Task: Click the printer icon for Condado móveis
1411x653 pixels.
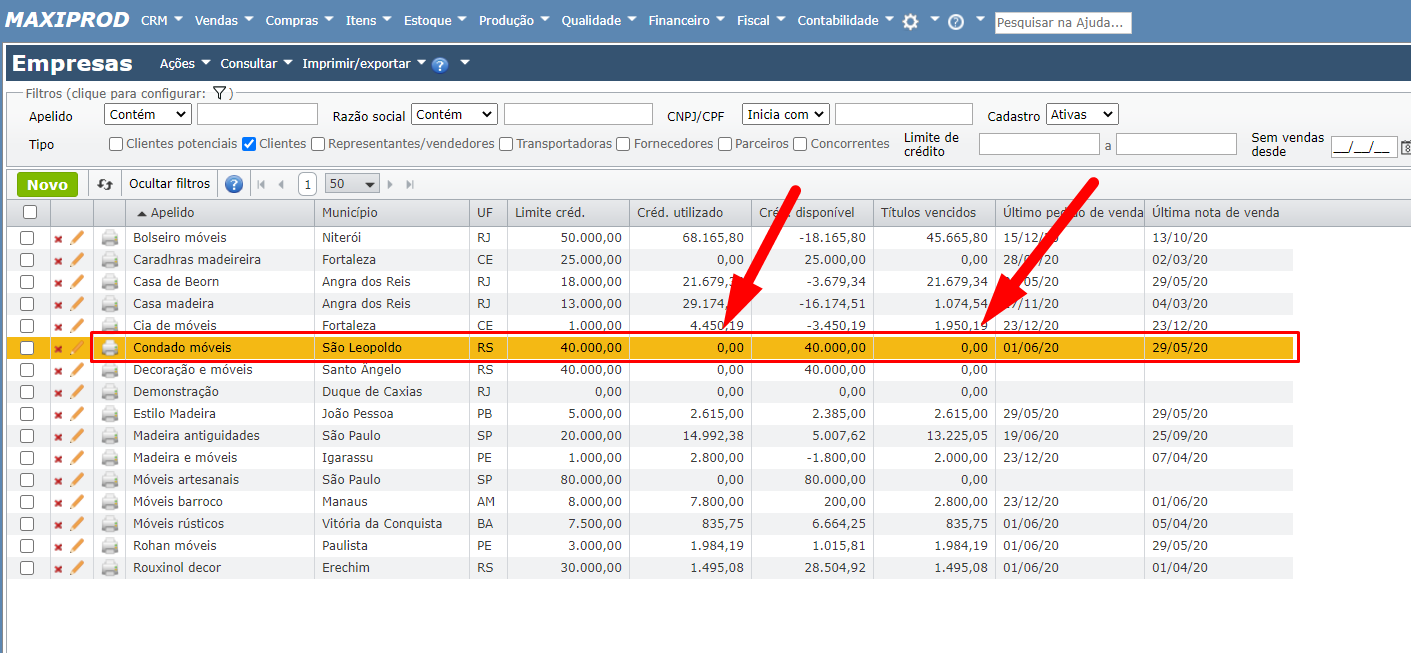Action: (109, 348)
